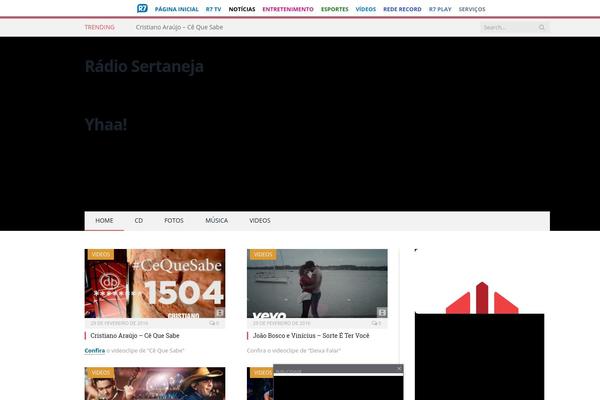This screenshot has height=400, width=600.
Task: Open the VIDEOS tab in site menu
Action: click(x=260, y=220)
